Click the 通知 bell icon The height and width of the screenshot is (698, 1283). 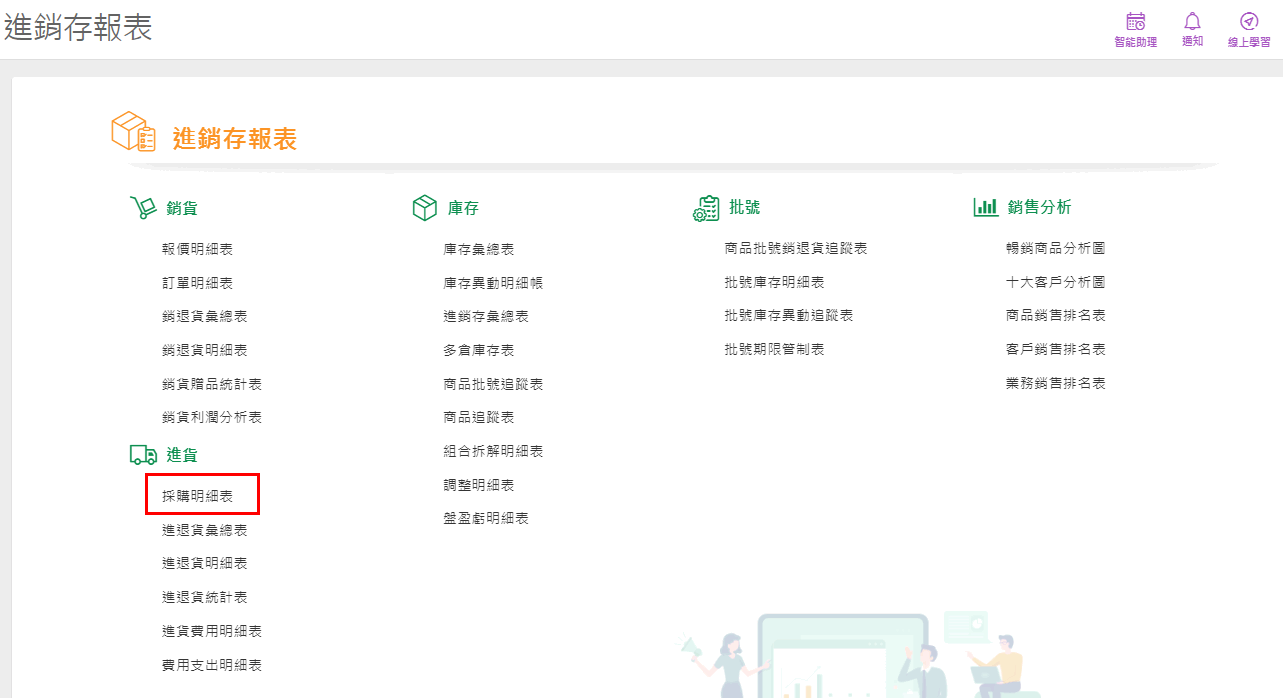(1192, 21)
